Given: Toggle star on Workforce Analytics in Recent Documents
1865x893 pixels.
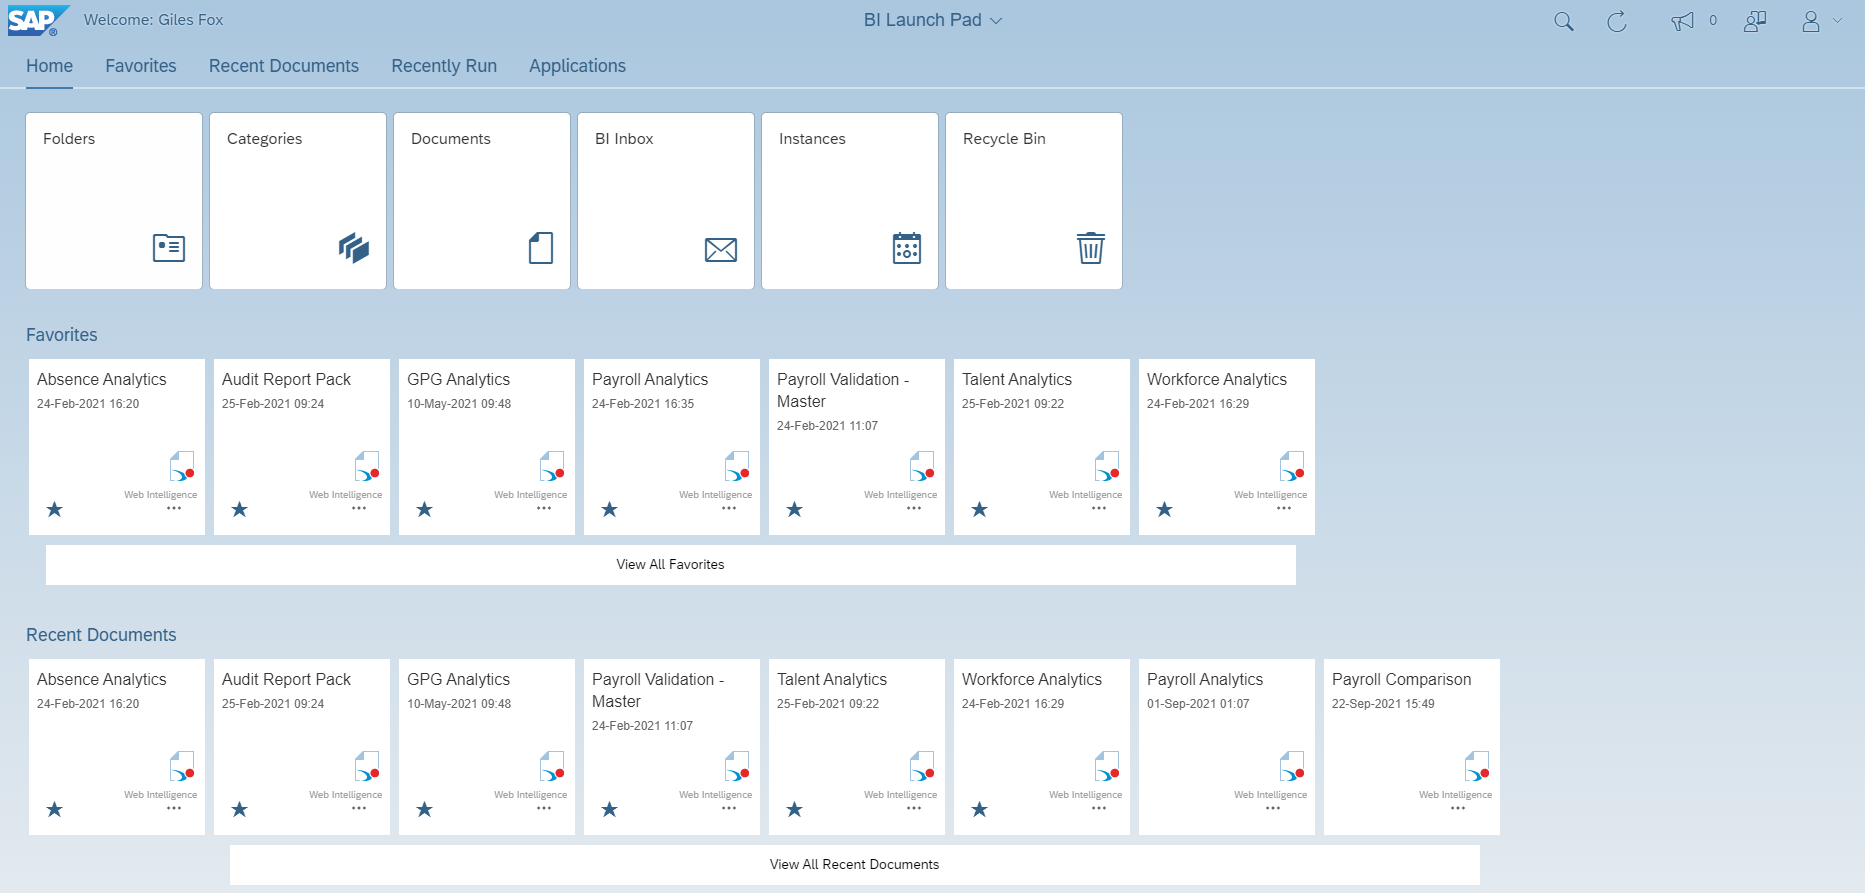Looking at the screenshot, I should tap(980, 810).
